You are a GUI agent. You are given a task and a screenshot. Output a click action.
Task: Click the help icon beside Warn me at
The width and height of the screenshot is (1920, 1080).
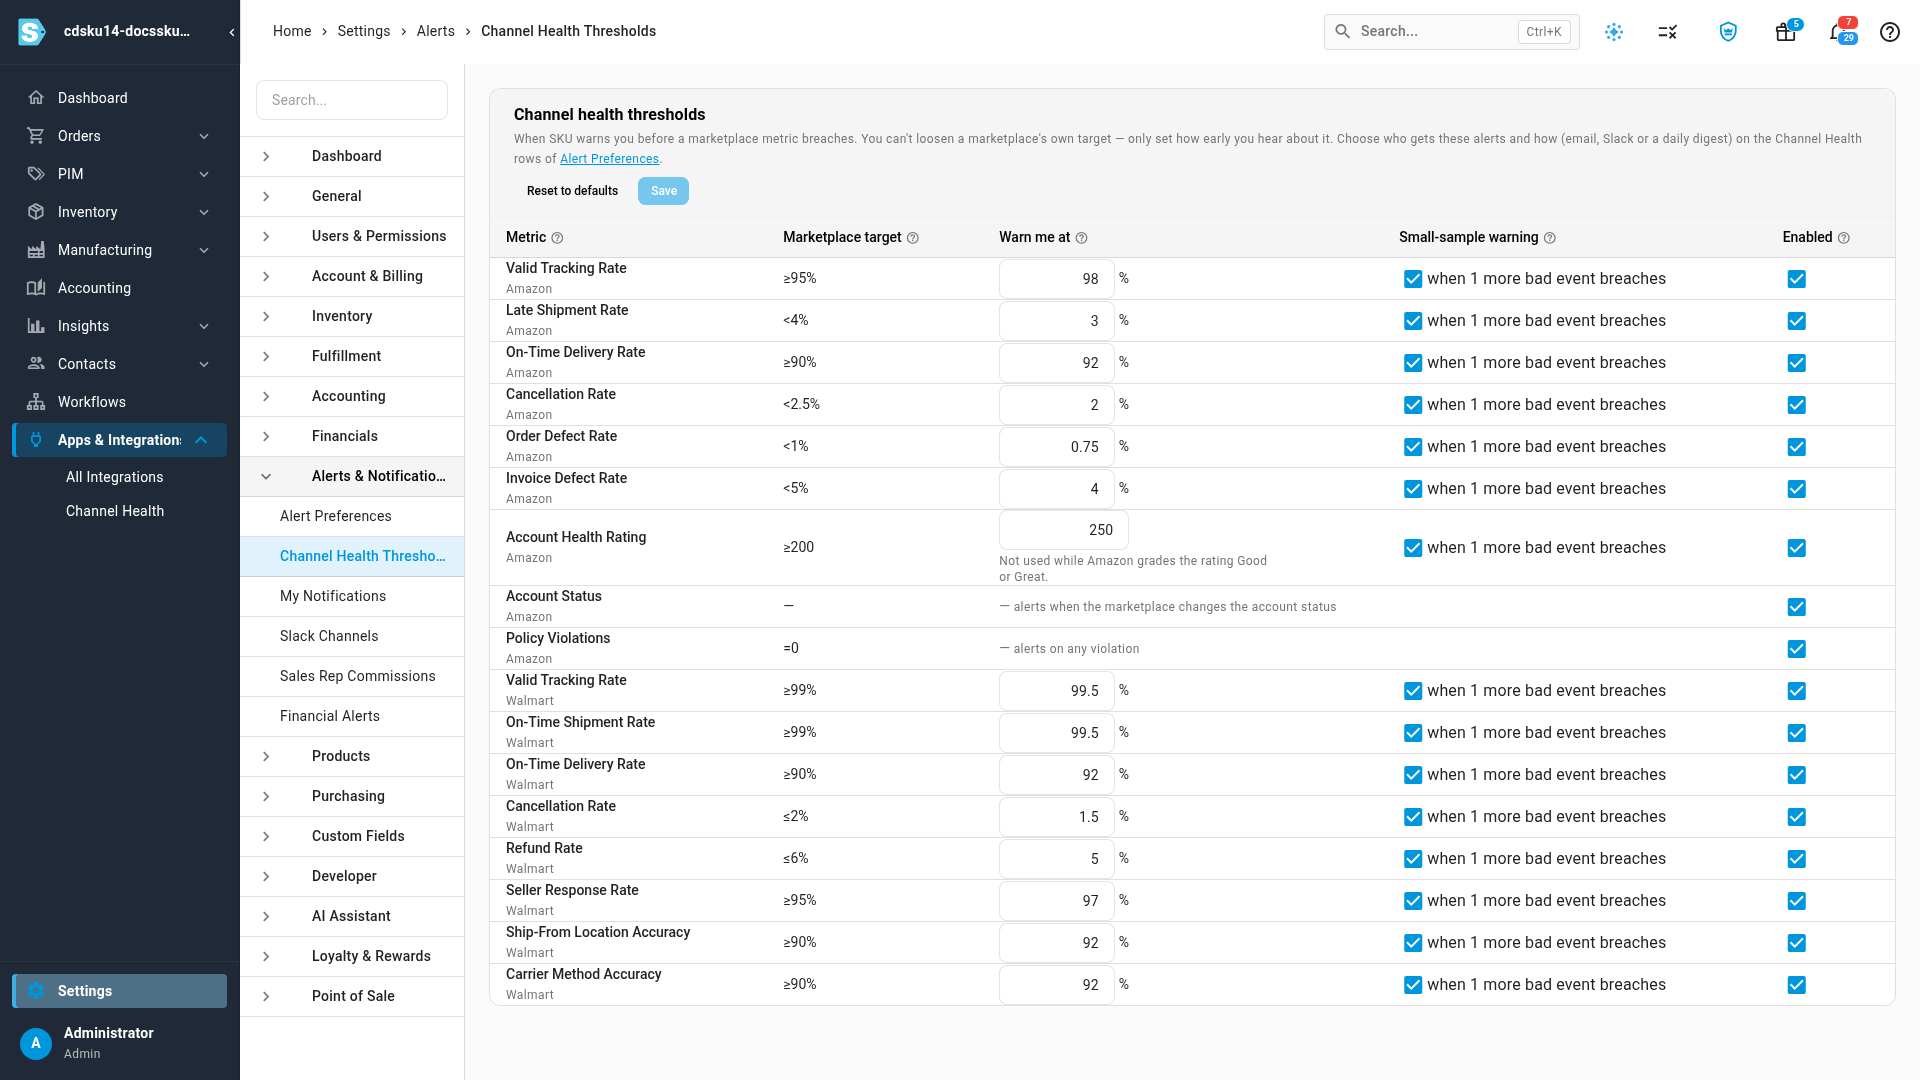tap(1082, 238)
